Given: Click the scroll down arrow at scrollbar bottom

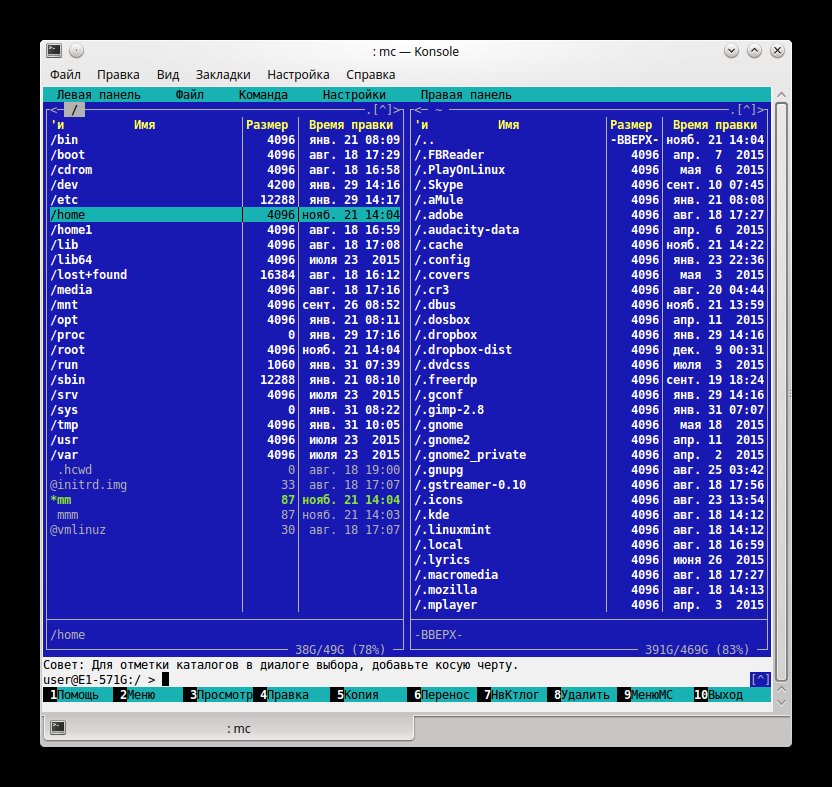Looking at the screenshot, I should pyautogui.click(x=781, y=702).
